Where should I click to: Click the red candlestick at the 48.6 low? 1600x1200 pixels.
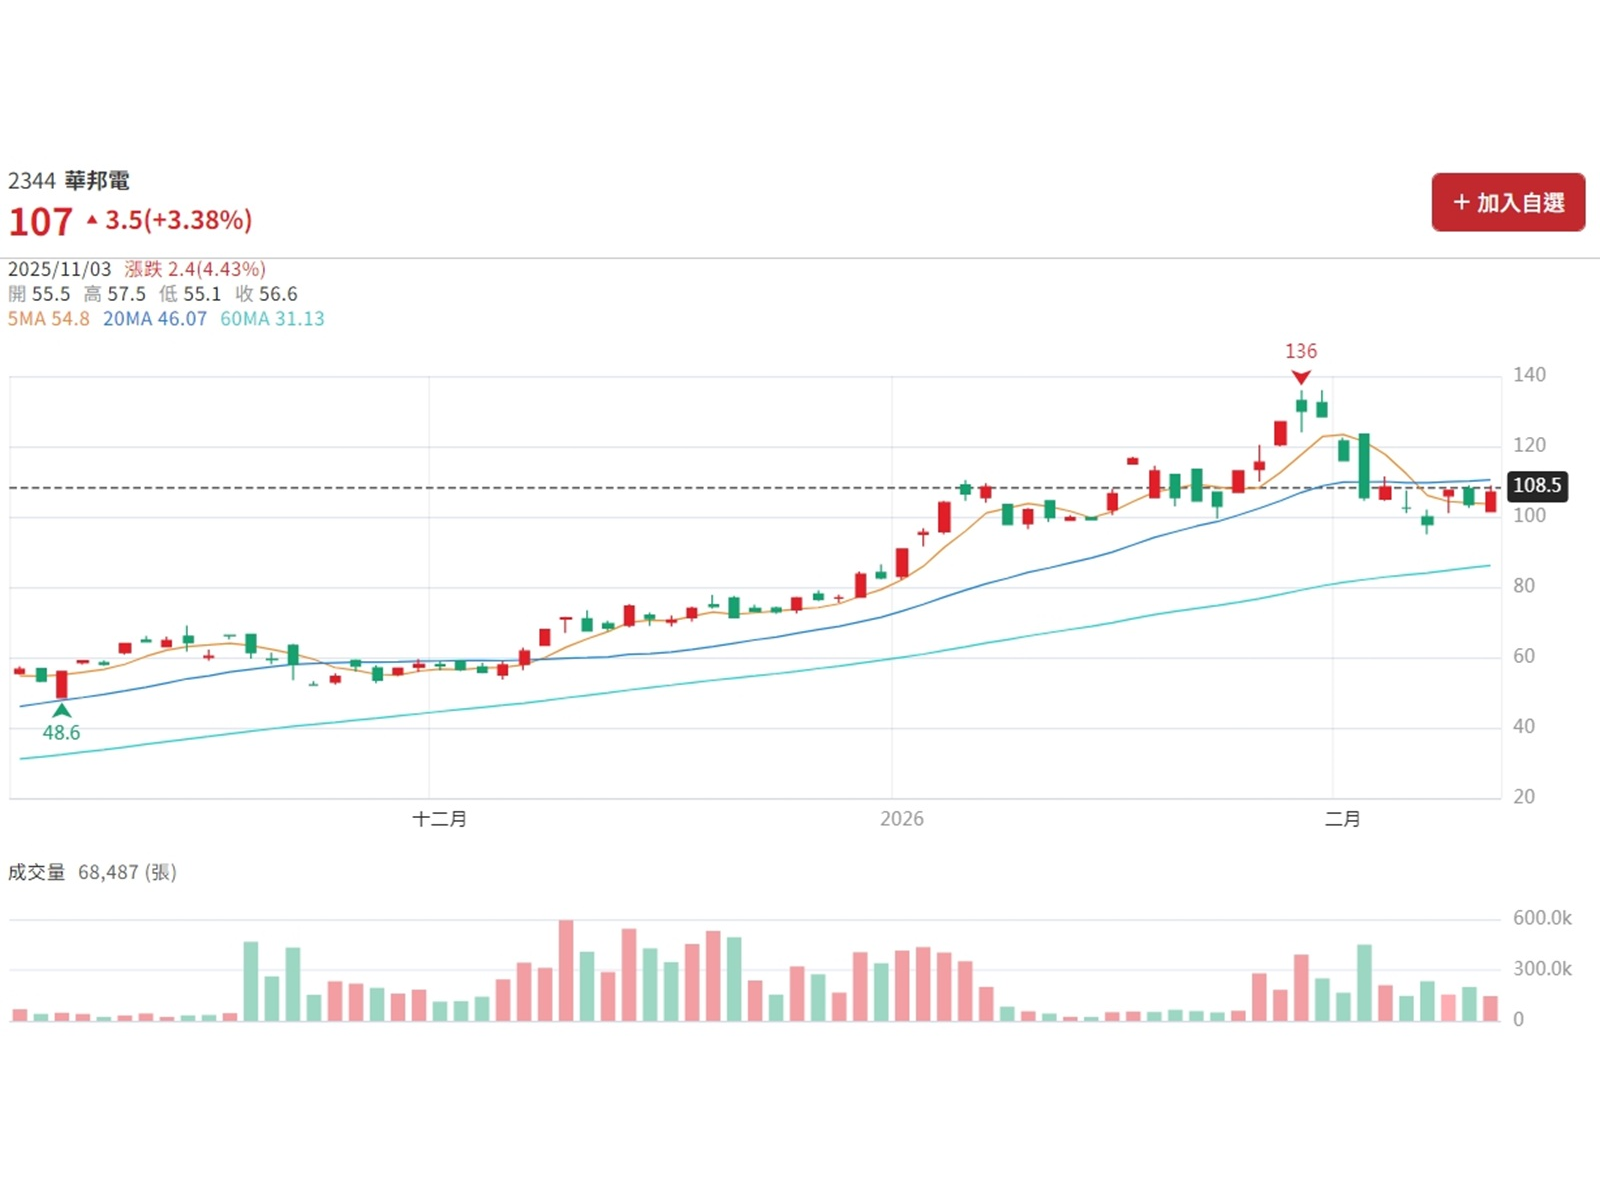click(x=62, y=684)
